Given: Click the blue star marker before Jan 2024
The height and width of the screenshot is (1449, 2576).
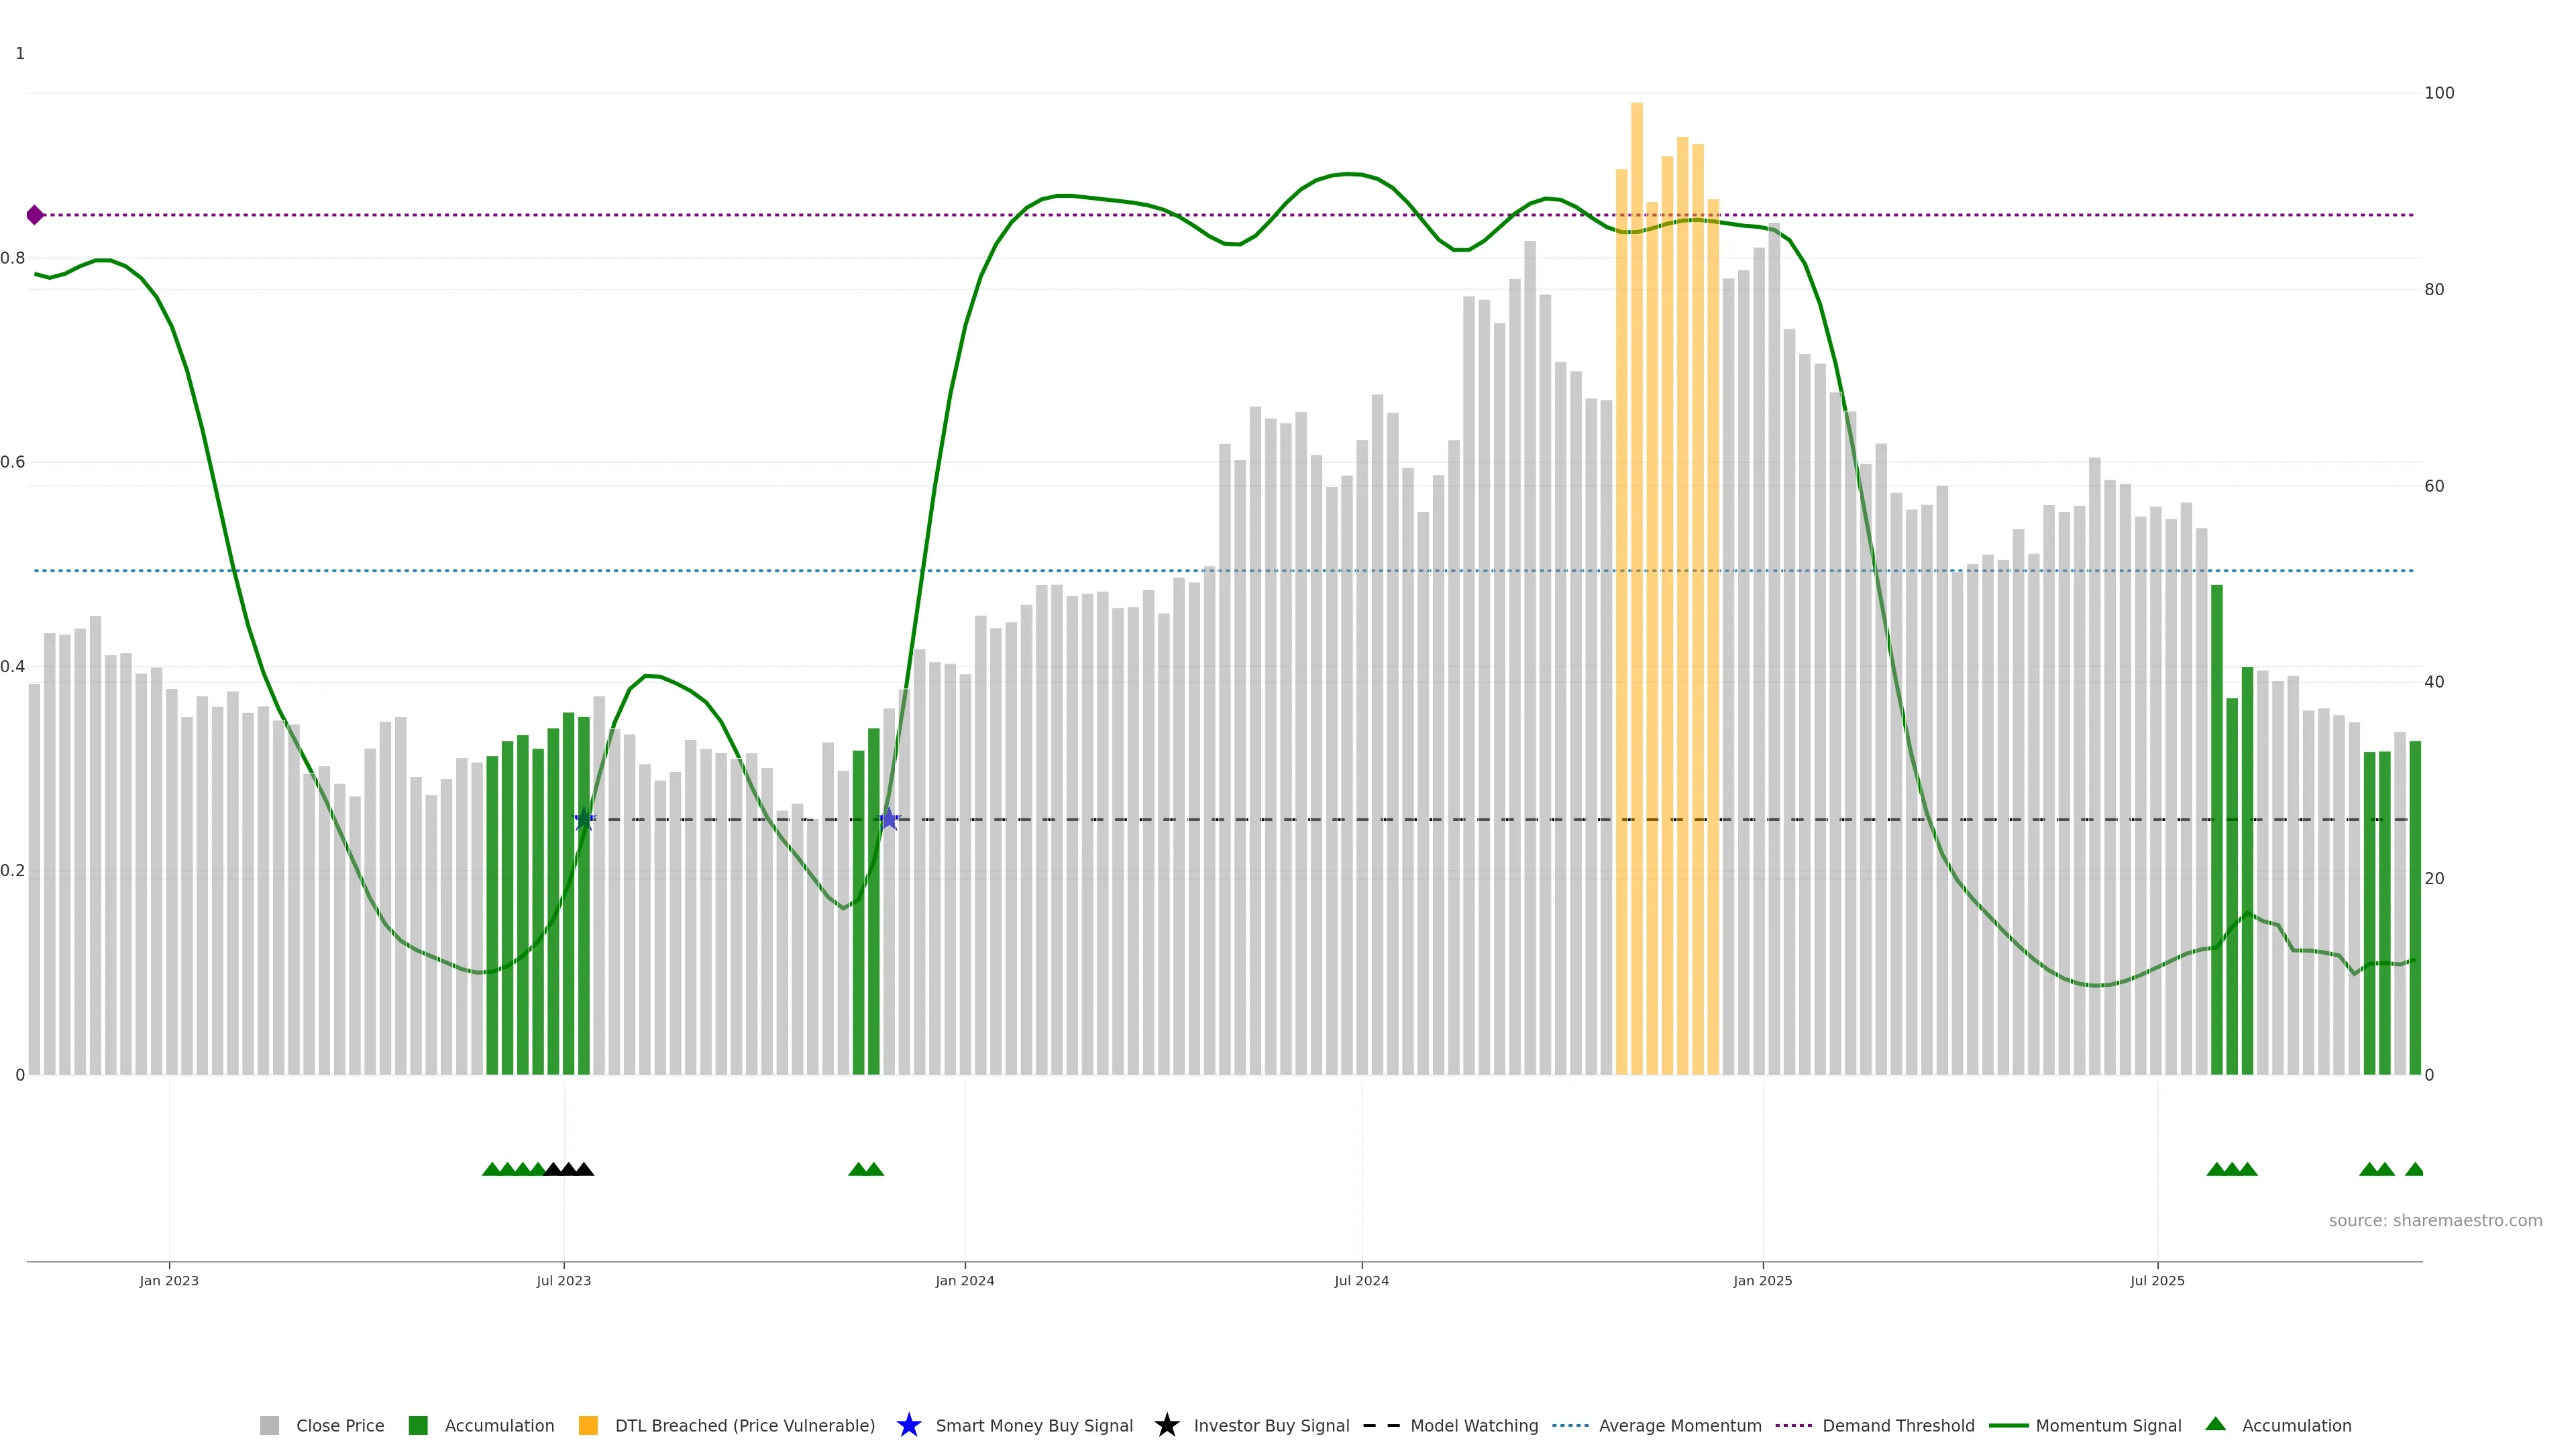Looking at the screenshot, I should 889,819.
